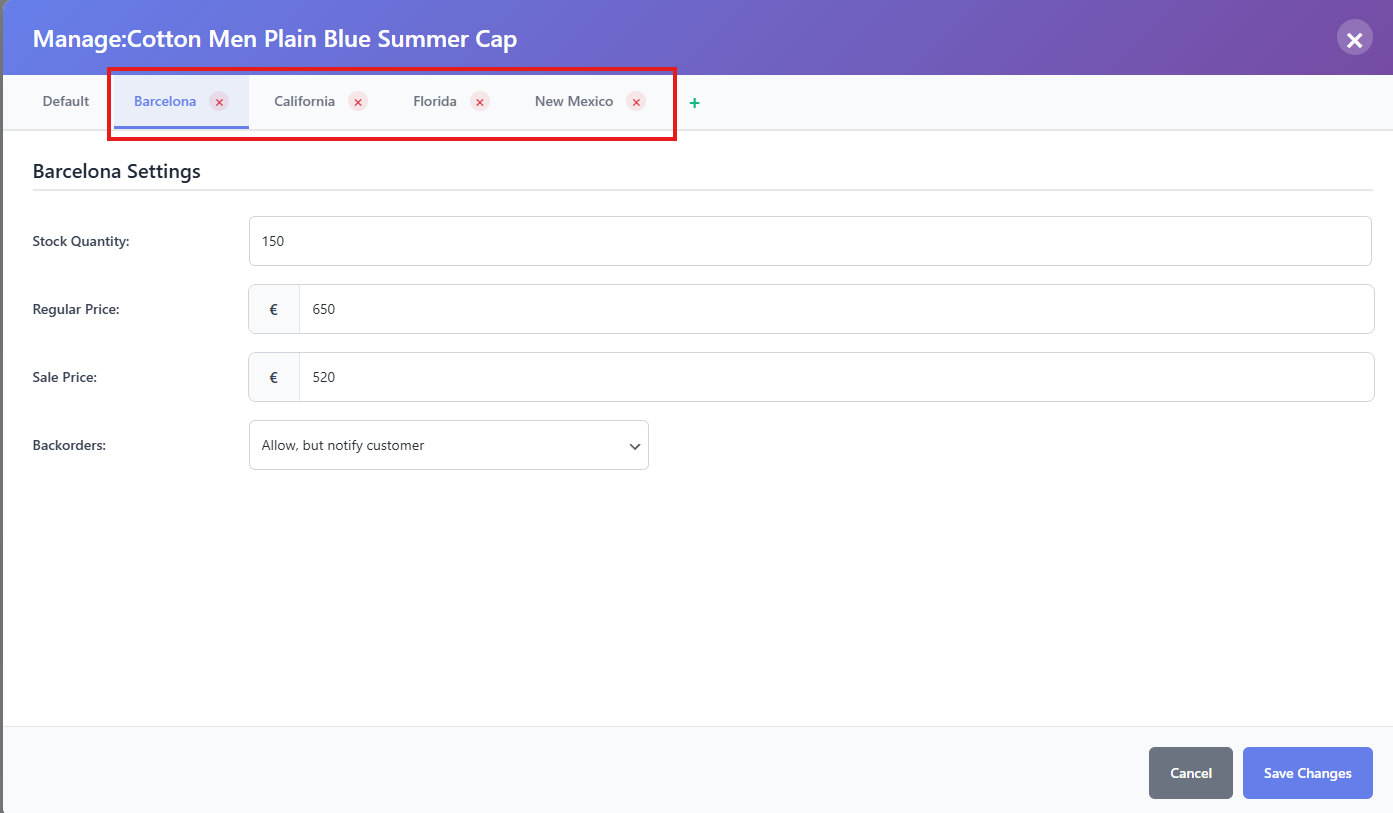
Task: Focus the Stock Quantity field
Action: pyautogui.click(x=810, y=242)
